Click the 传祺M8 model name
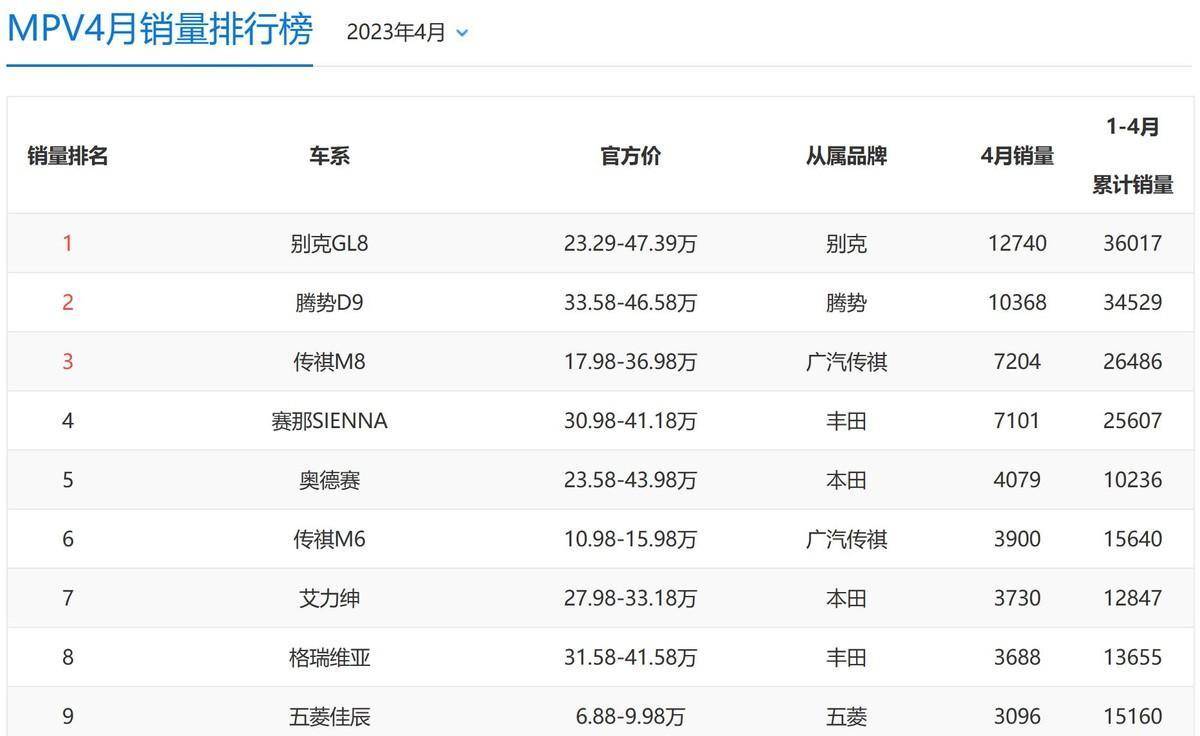Screen dimensions: 1200x736 (x=329, y=361)
